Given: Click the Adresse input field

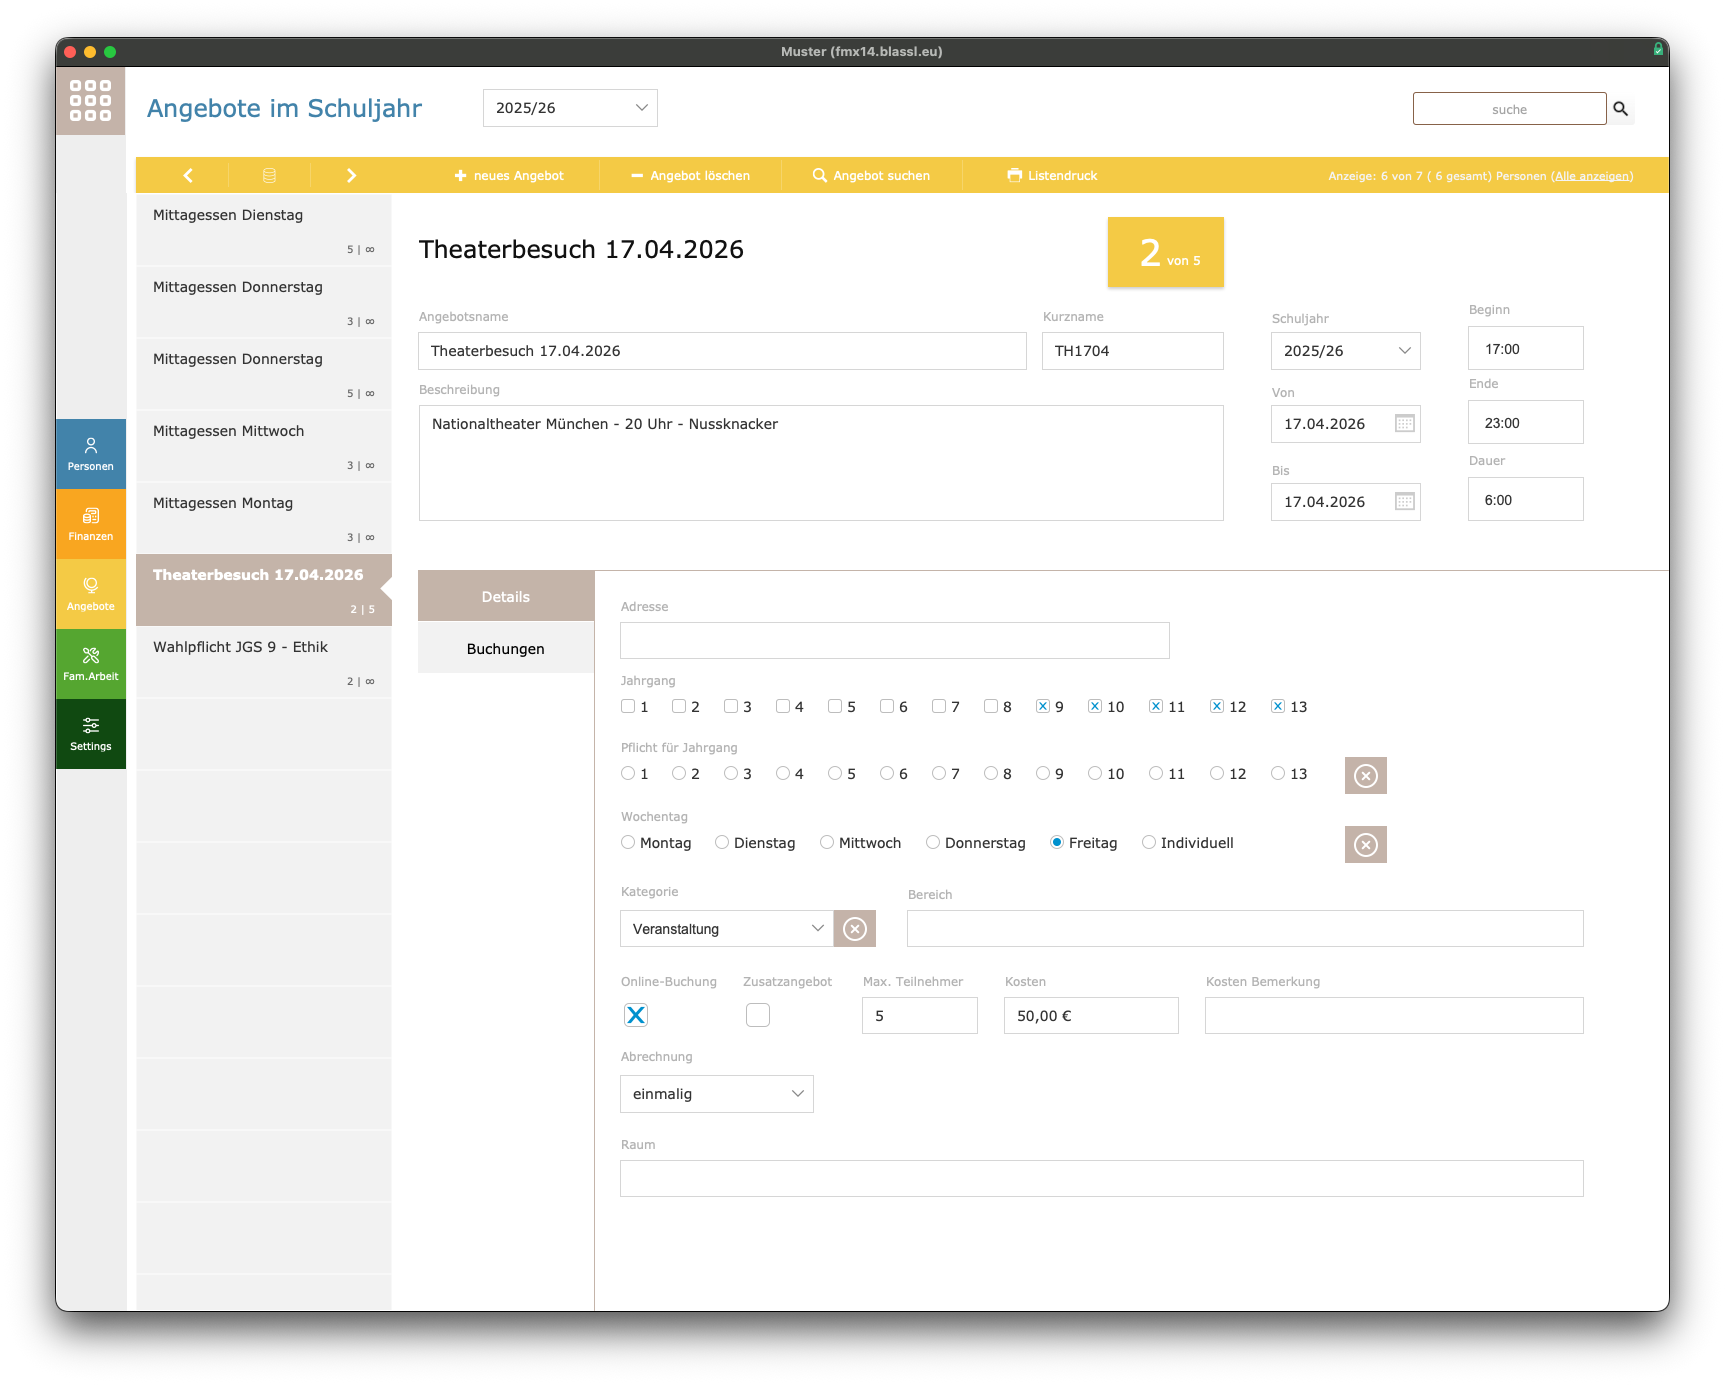Looking at the screenshot, I should tap(894, 641).
